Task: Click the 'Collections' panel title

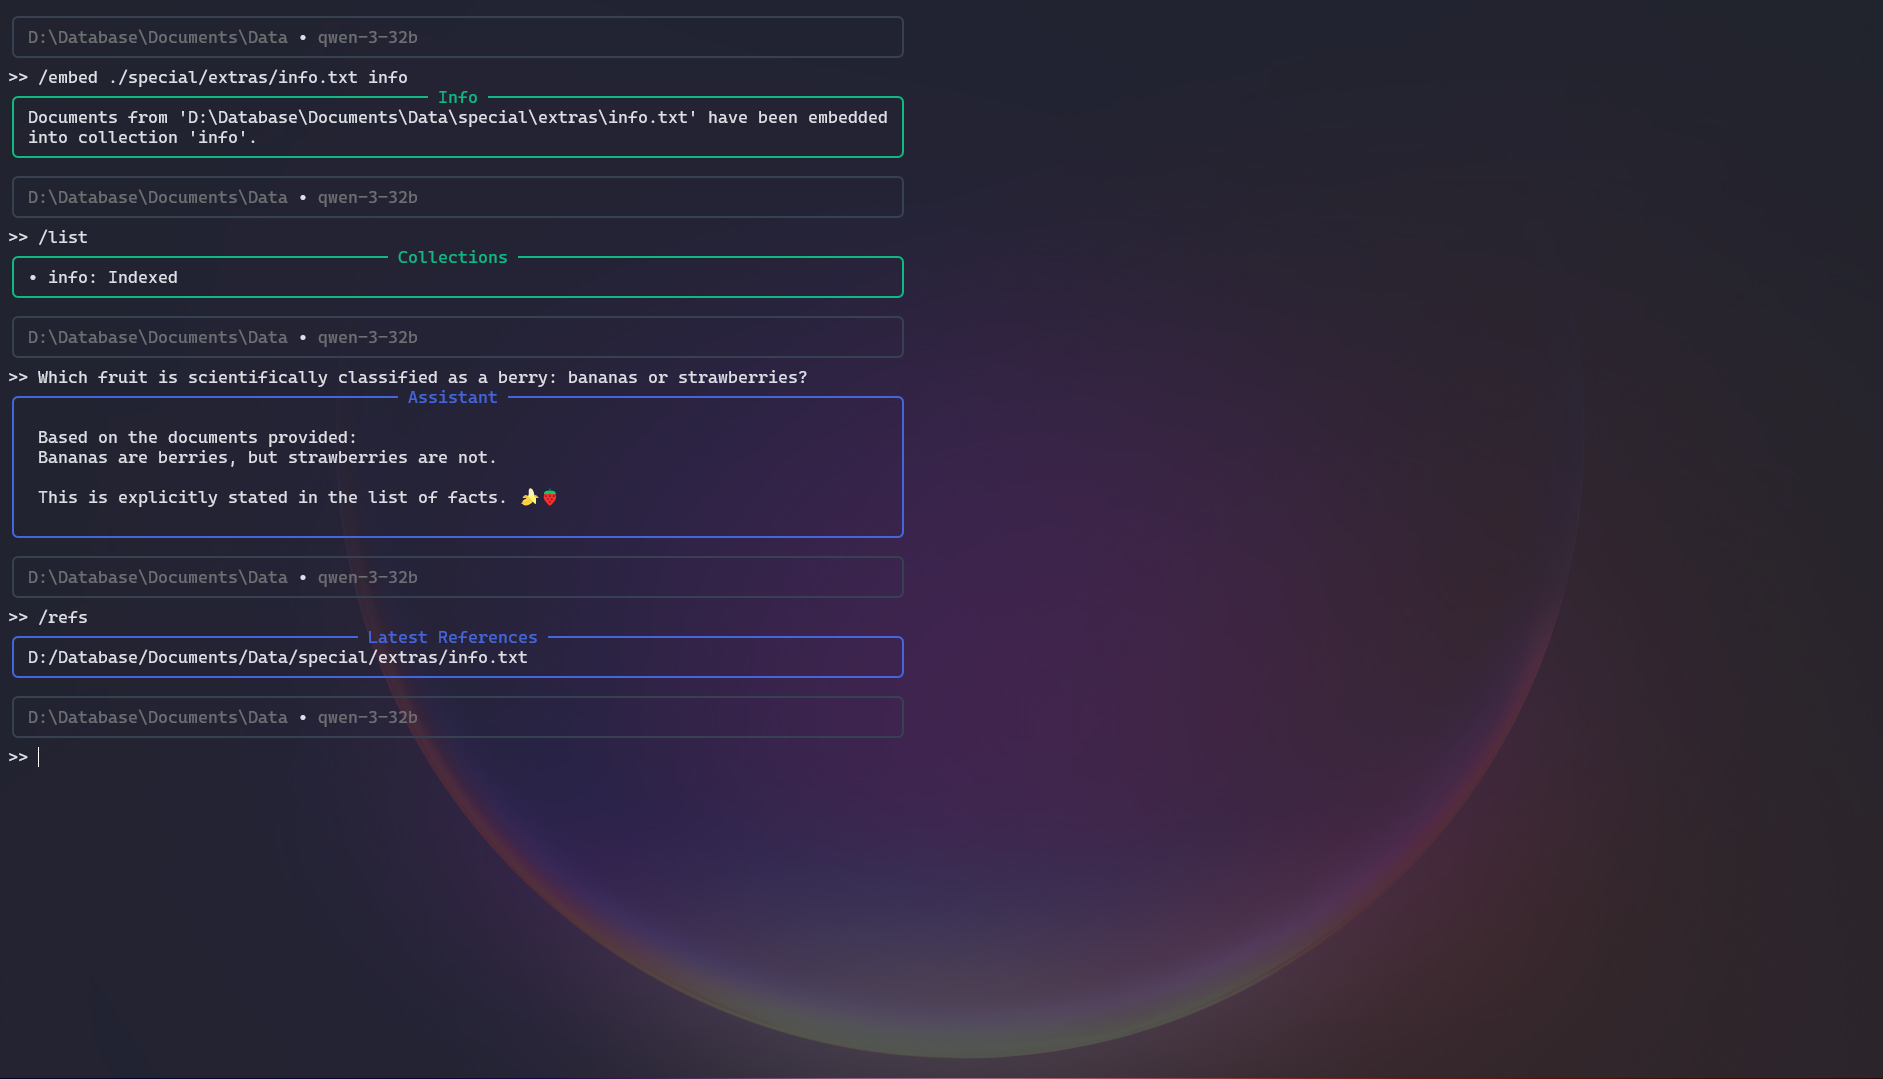Action: coord(452,257)
